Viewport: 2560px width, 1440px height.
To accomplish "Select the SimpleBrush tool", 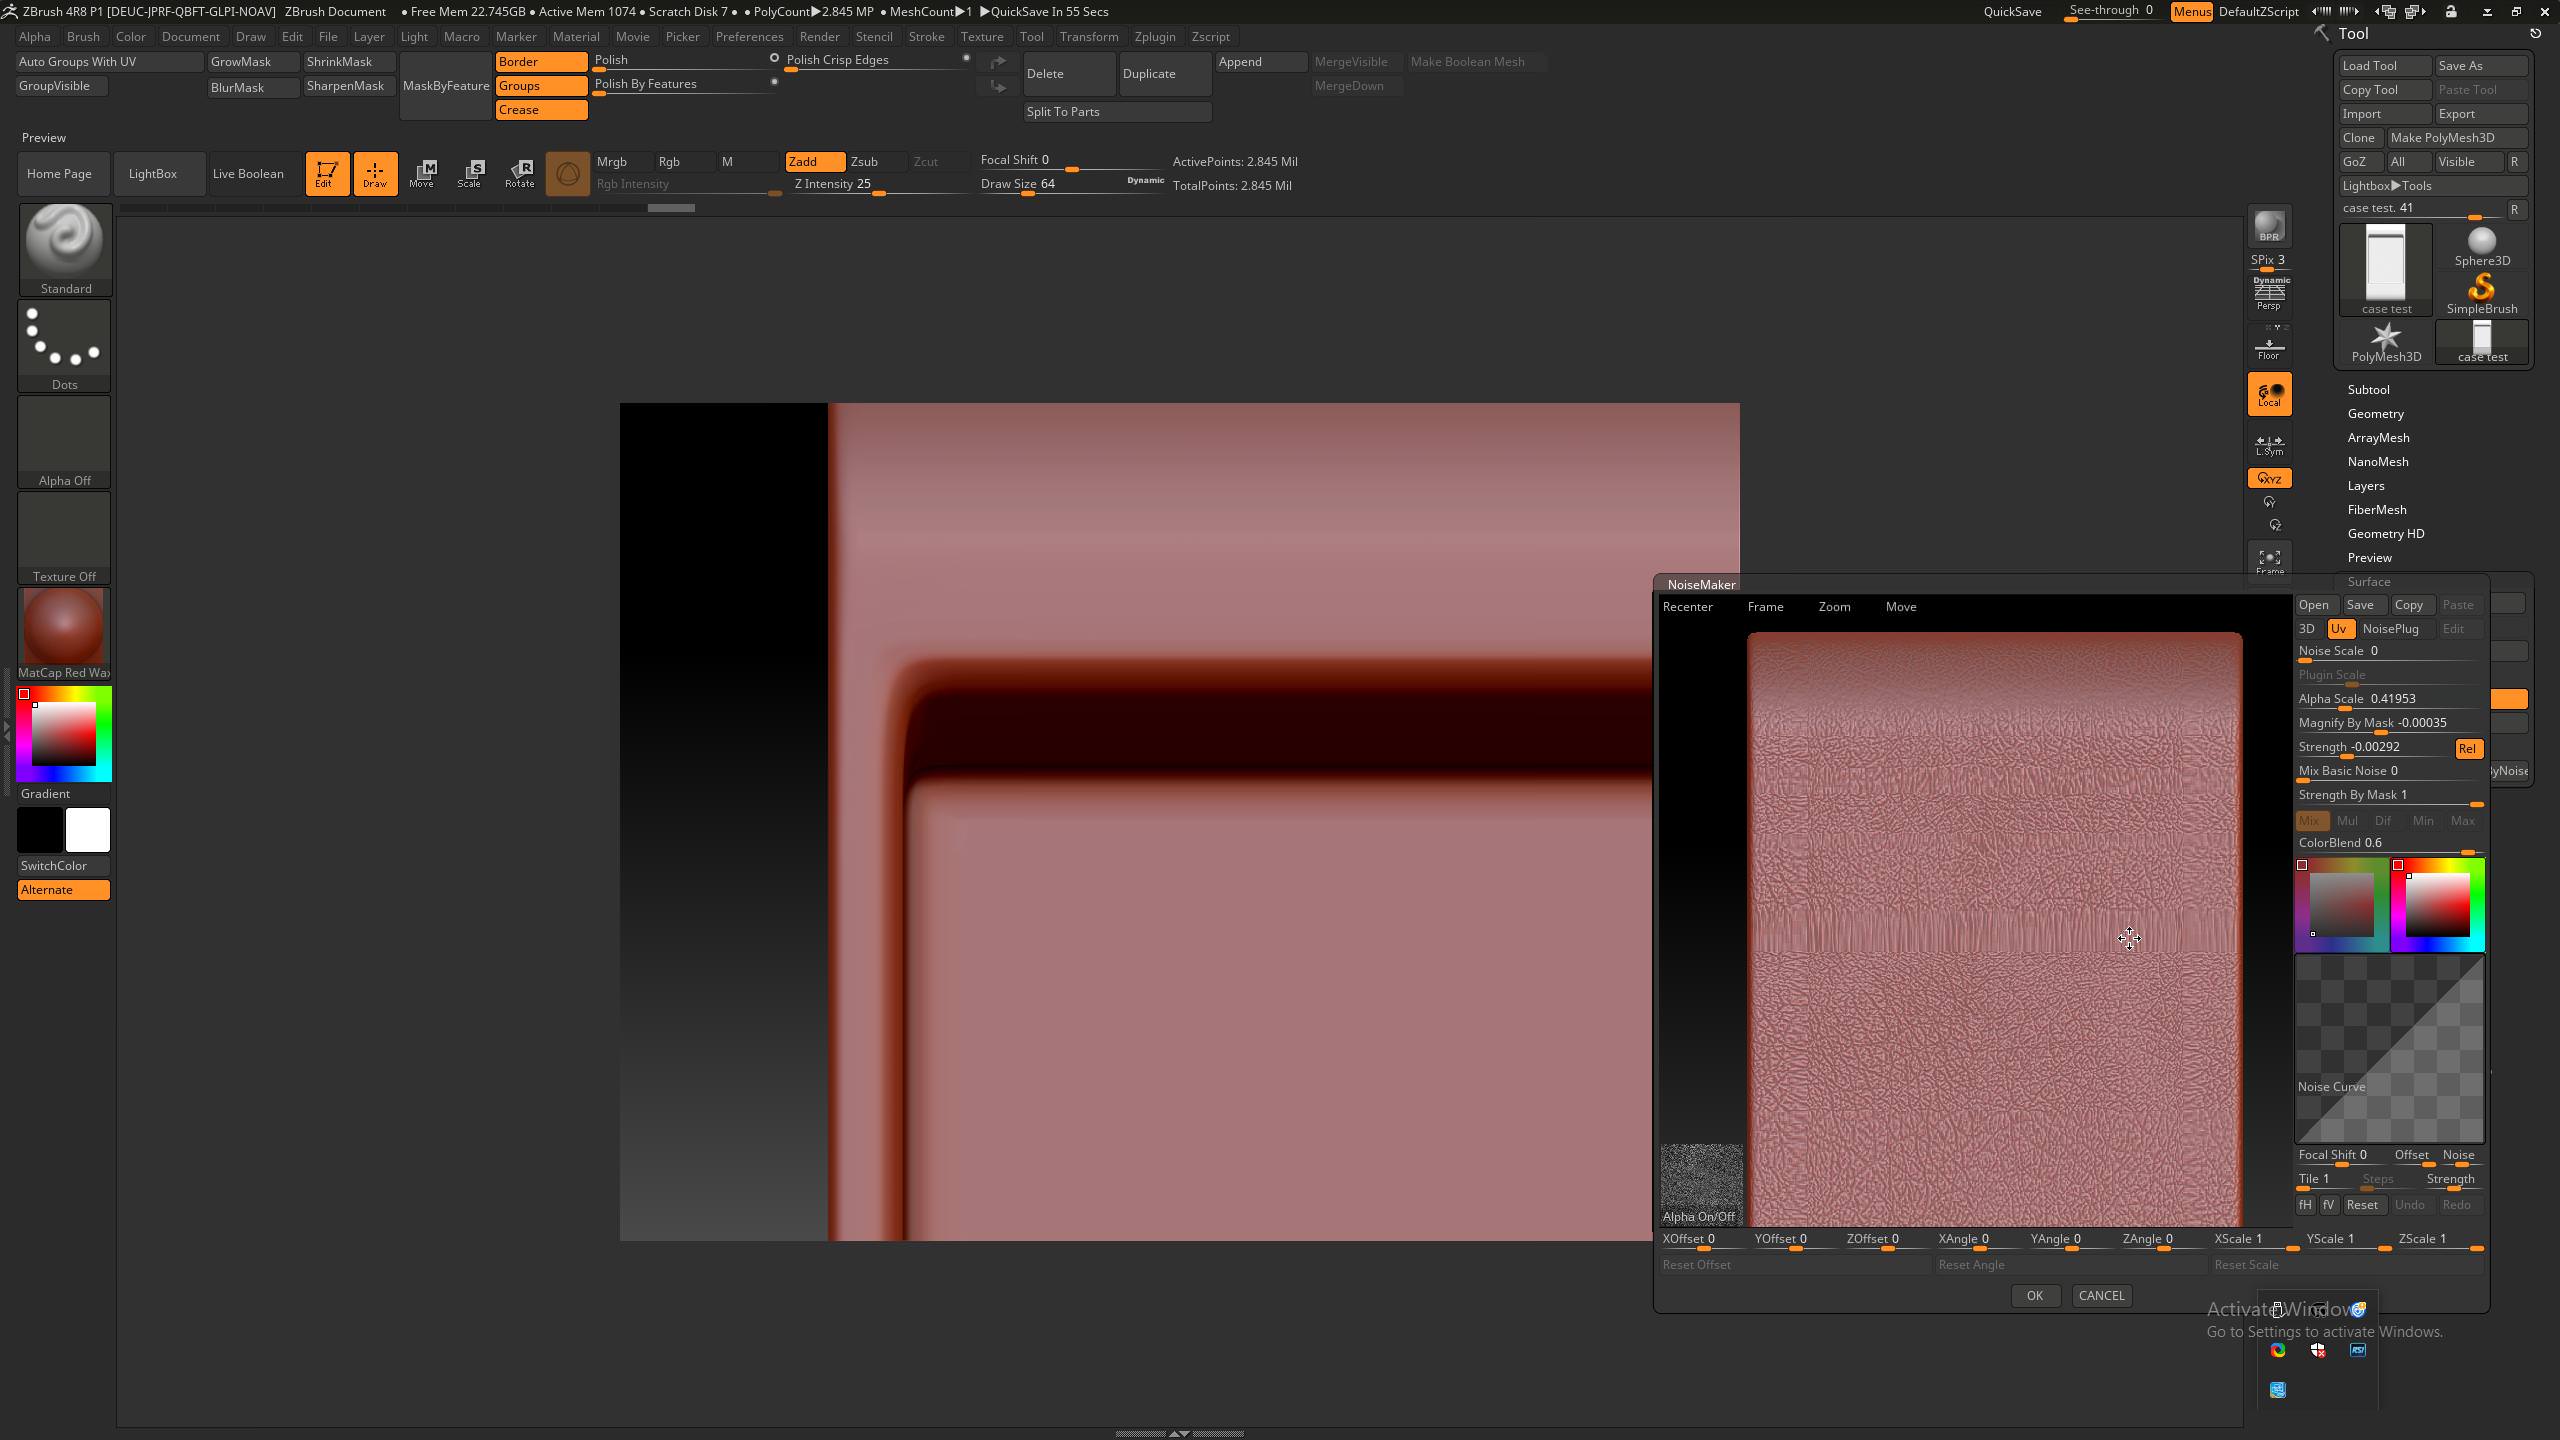I will click(2482, 294).
